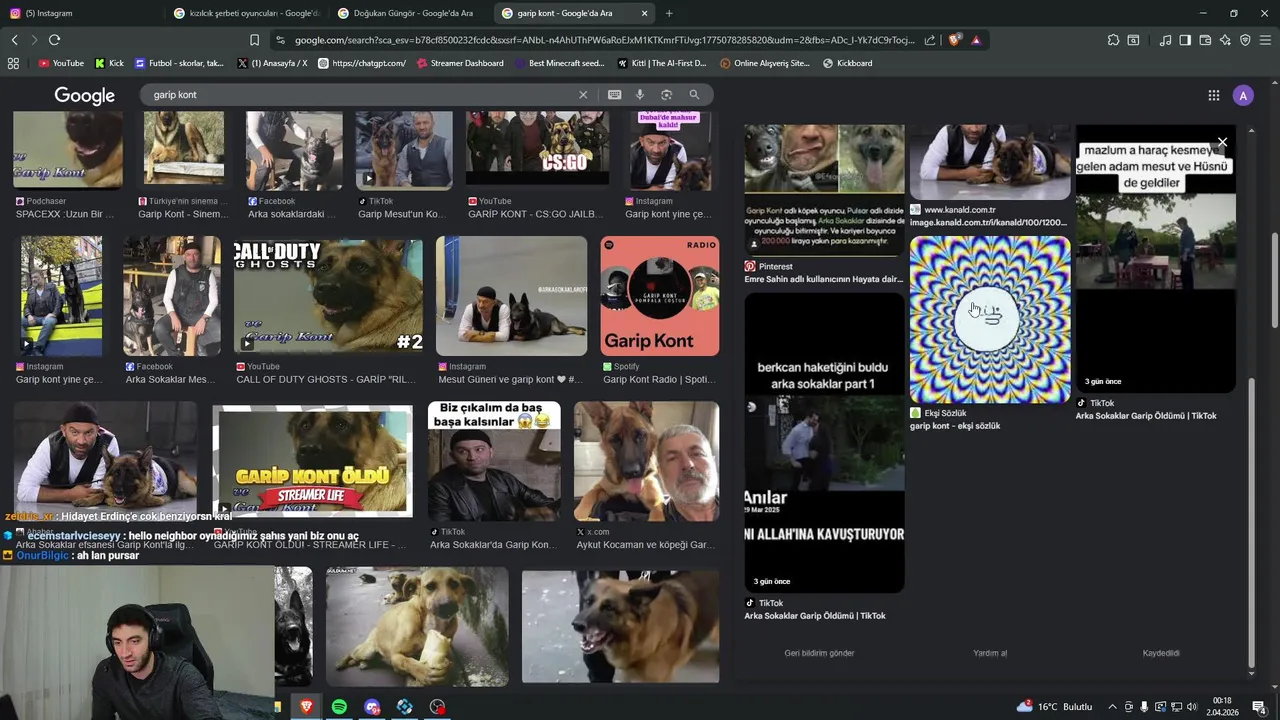Open browser main menu hamburger icon

click(1265, 40)
